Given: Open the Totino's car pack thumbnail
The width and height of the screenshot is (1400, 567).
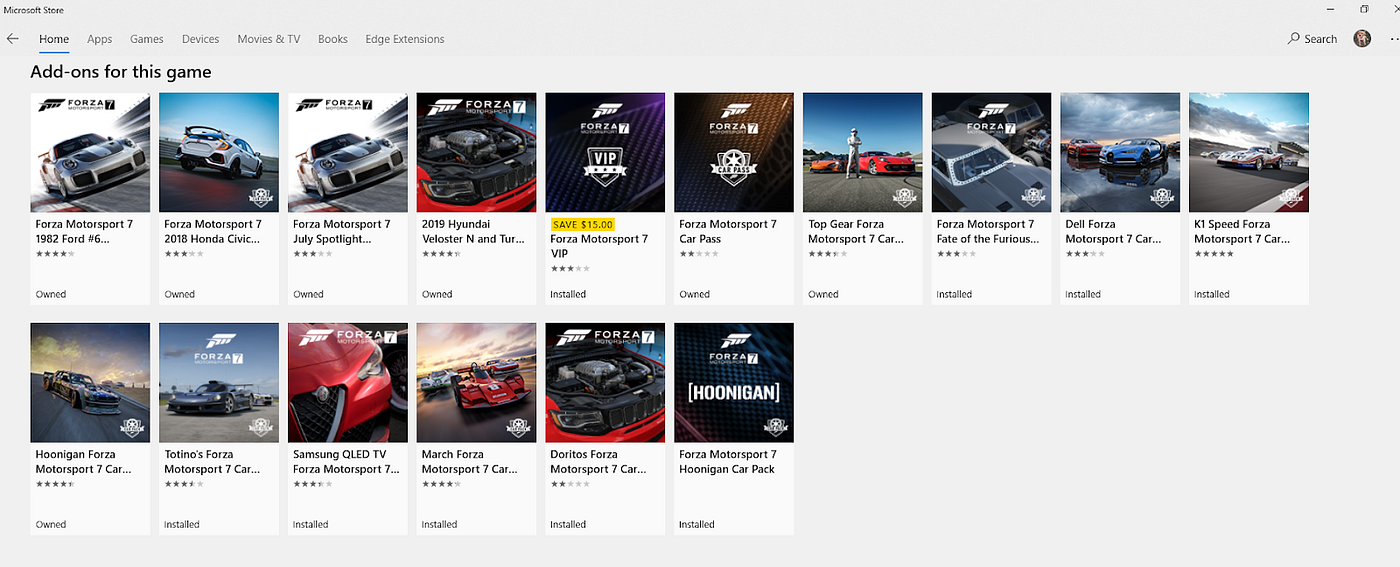Looking at the screenshot, I should click(x=219, y=382).
